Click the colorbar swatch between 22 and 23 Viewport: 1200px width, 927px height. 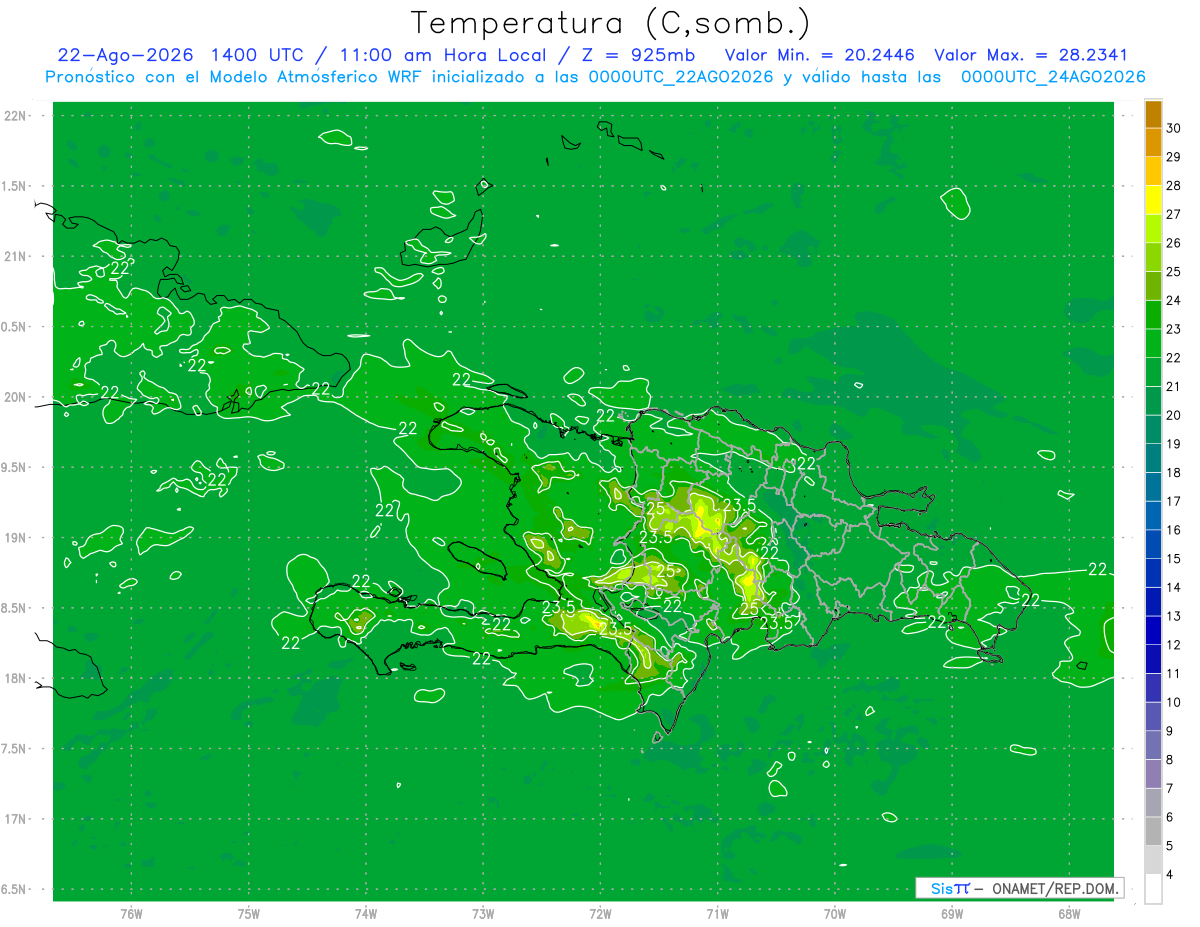click(x=1153, y=343)
